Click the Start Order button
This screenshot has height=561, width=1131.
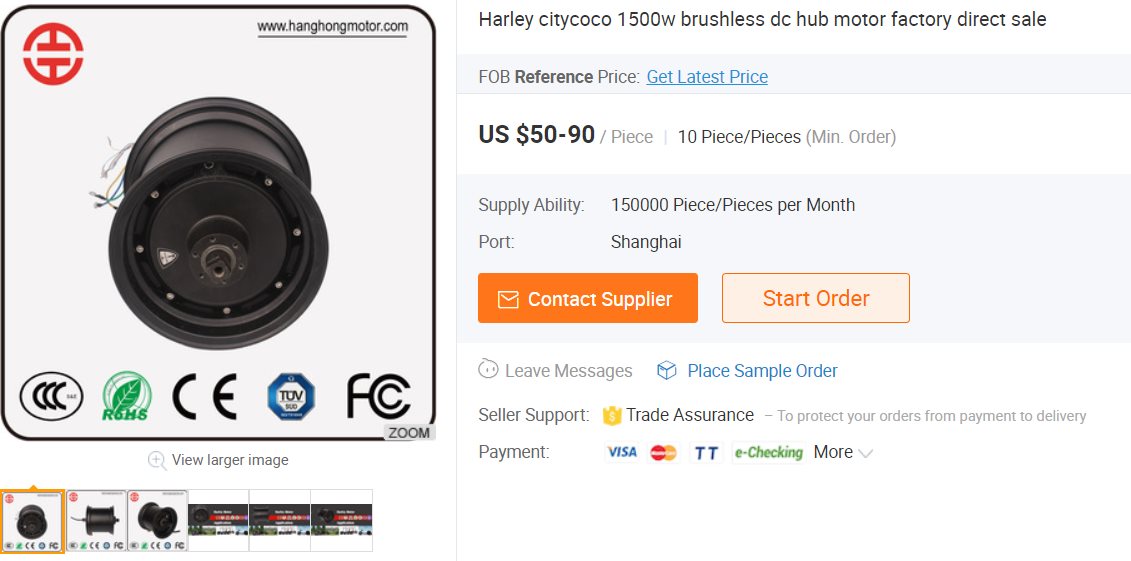coord(816,298)
